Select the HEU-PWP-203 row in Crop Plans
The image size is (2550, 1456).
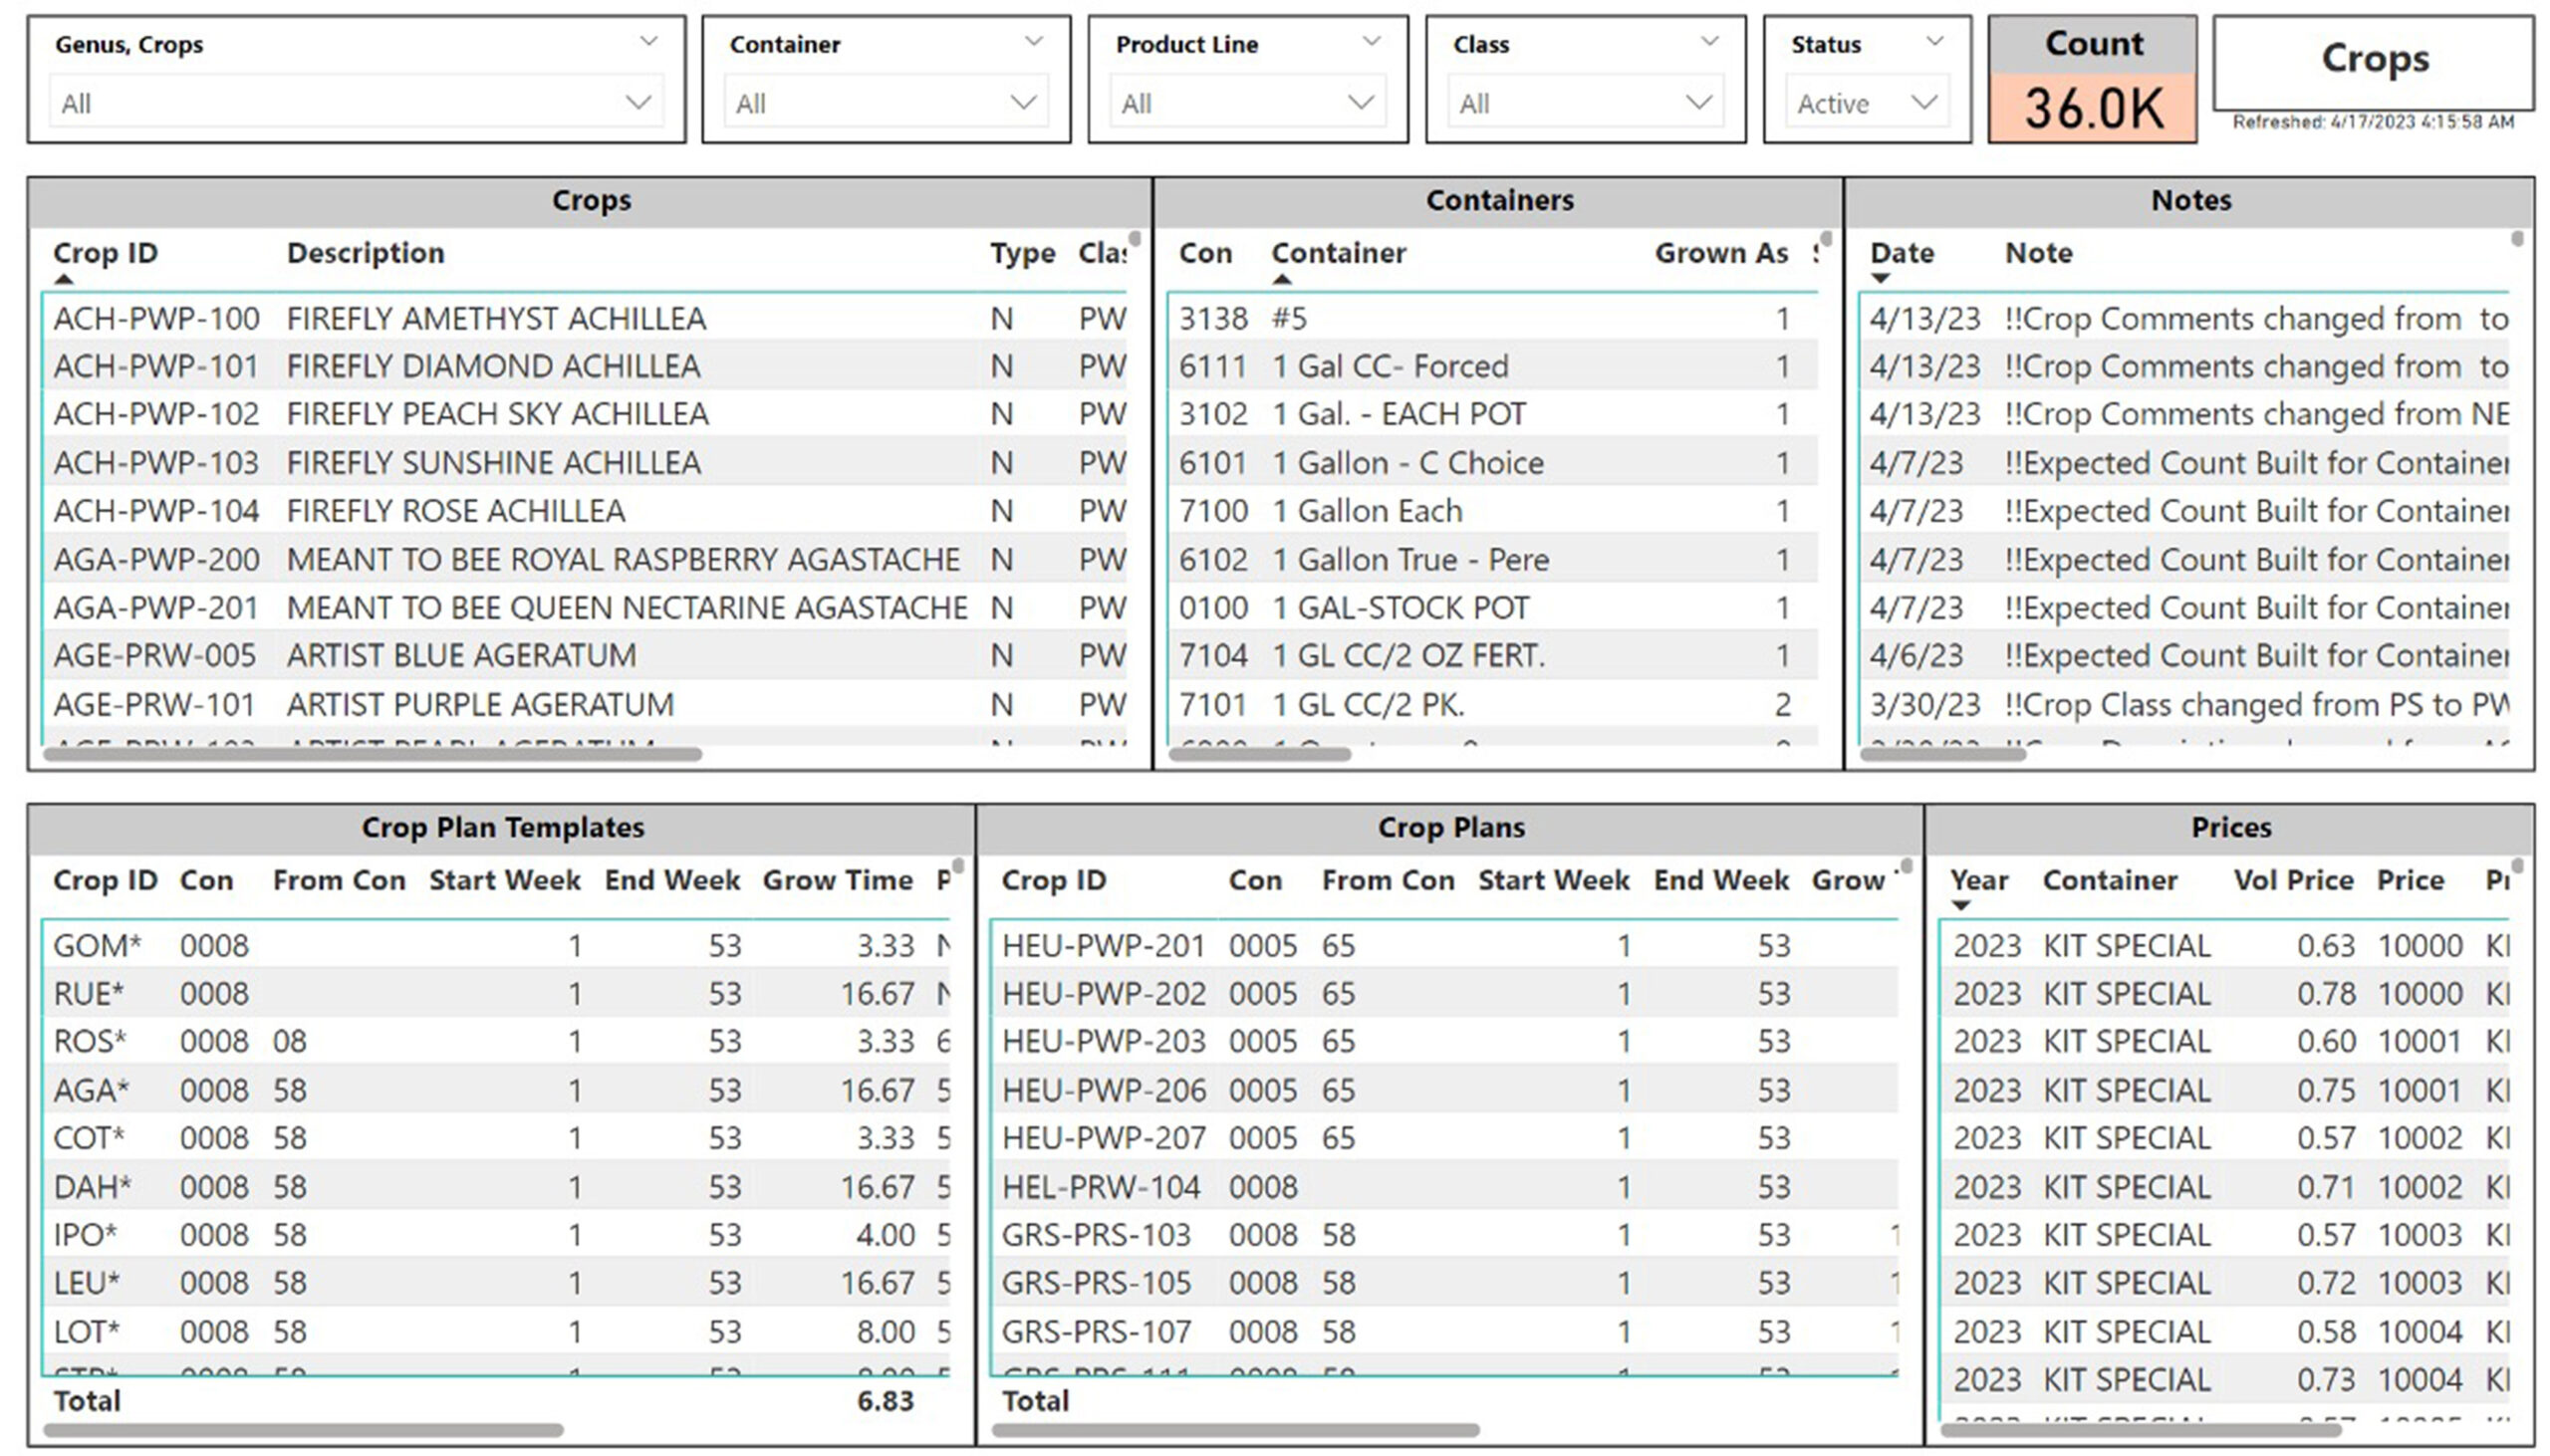point(1445,1041)
